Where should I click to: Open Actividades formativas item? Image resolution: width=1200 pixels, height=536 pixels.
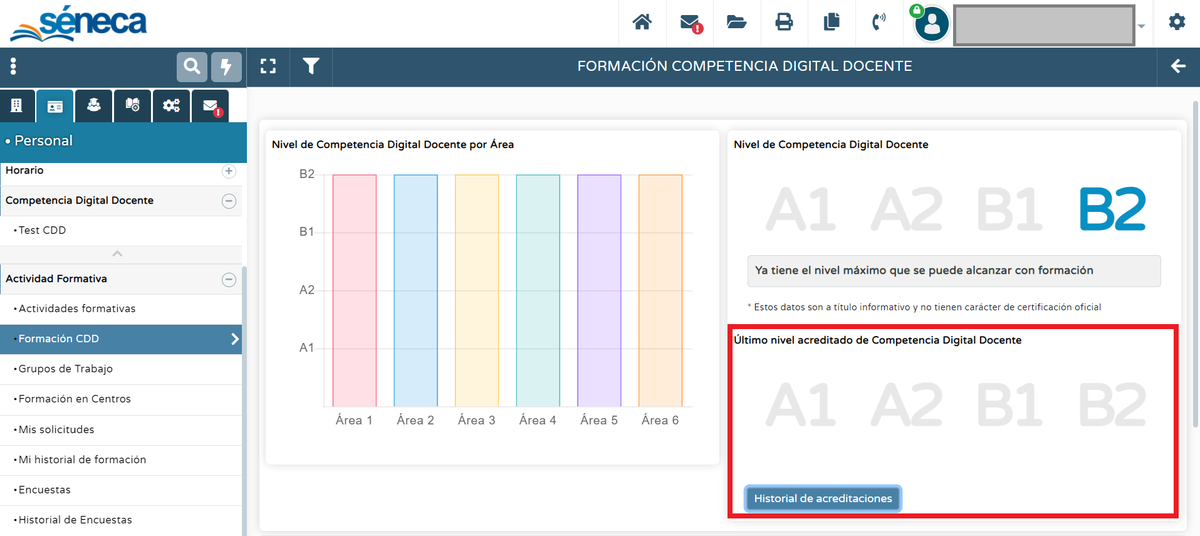(x=75, y=309)
